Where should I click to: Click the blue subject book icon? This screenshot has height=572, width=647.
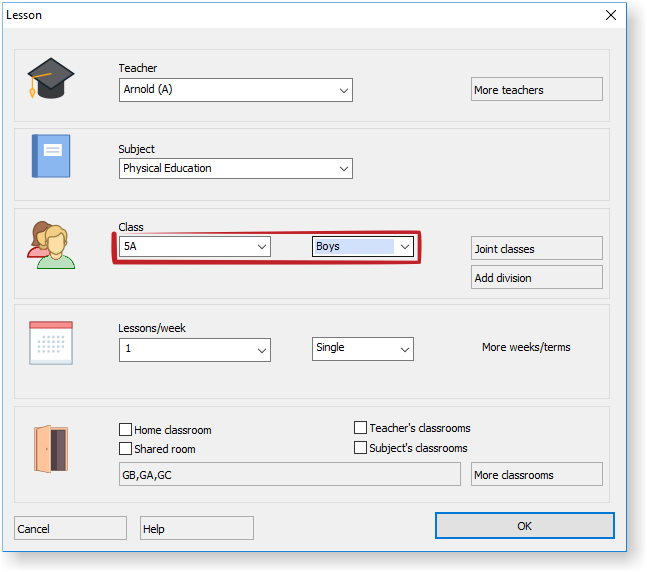(50, 156)
